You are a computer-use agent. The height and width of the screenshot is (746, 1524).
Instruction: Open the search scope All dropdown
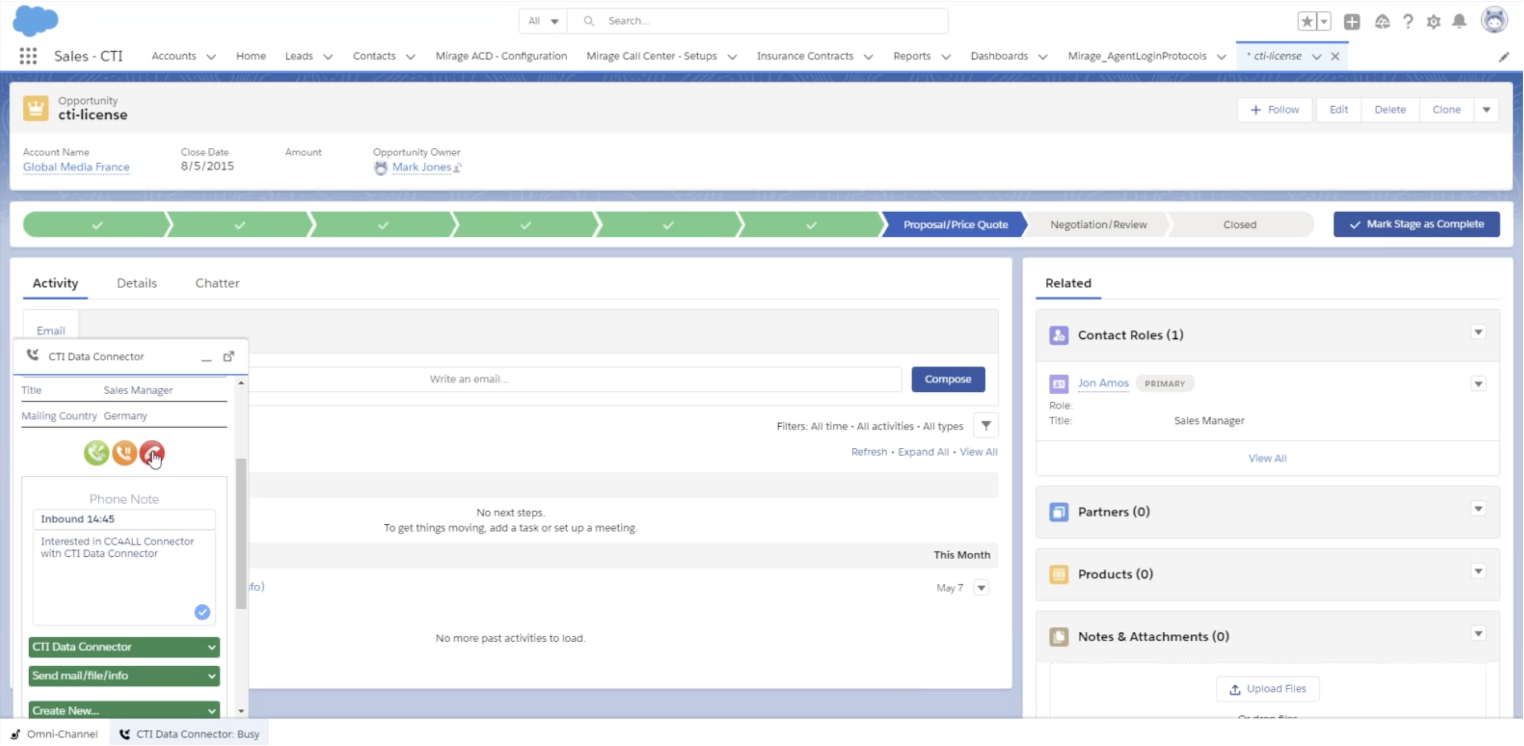[x=543, y=21]
